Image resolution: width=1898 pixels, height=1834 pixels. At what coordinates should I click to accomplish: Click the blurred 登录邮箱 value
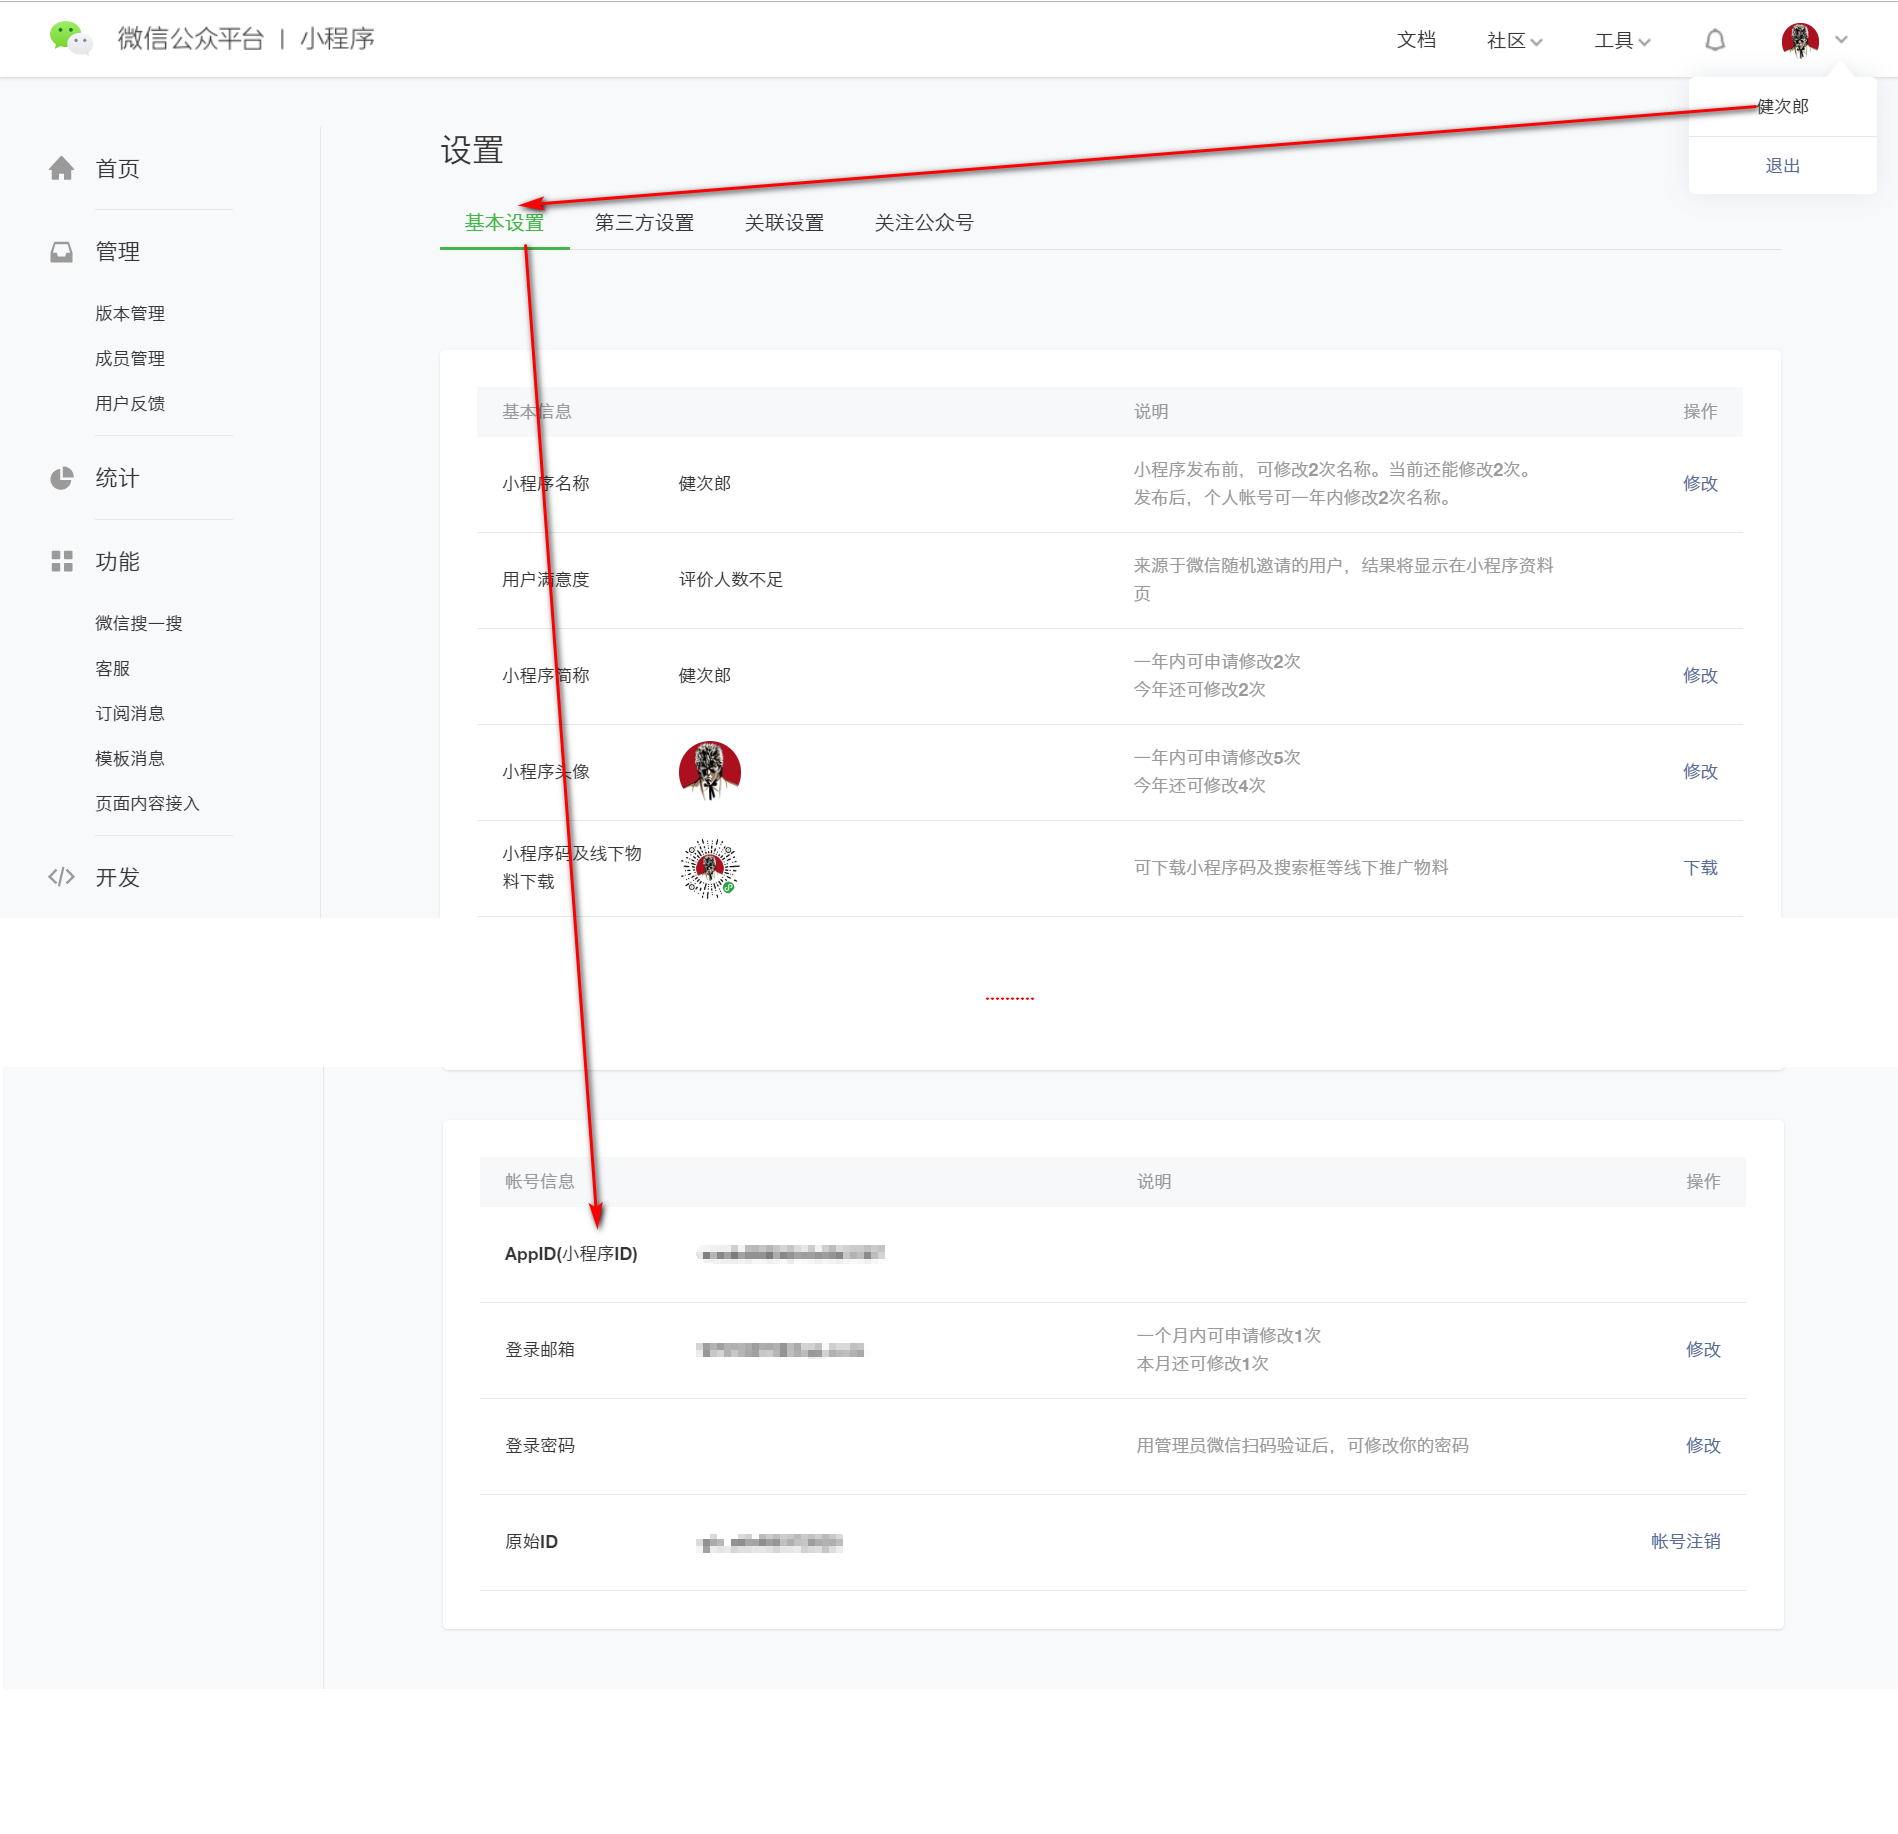780,1350
